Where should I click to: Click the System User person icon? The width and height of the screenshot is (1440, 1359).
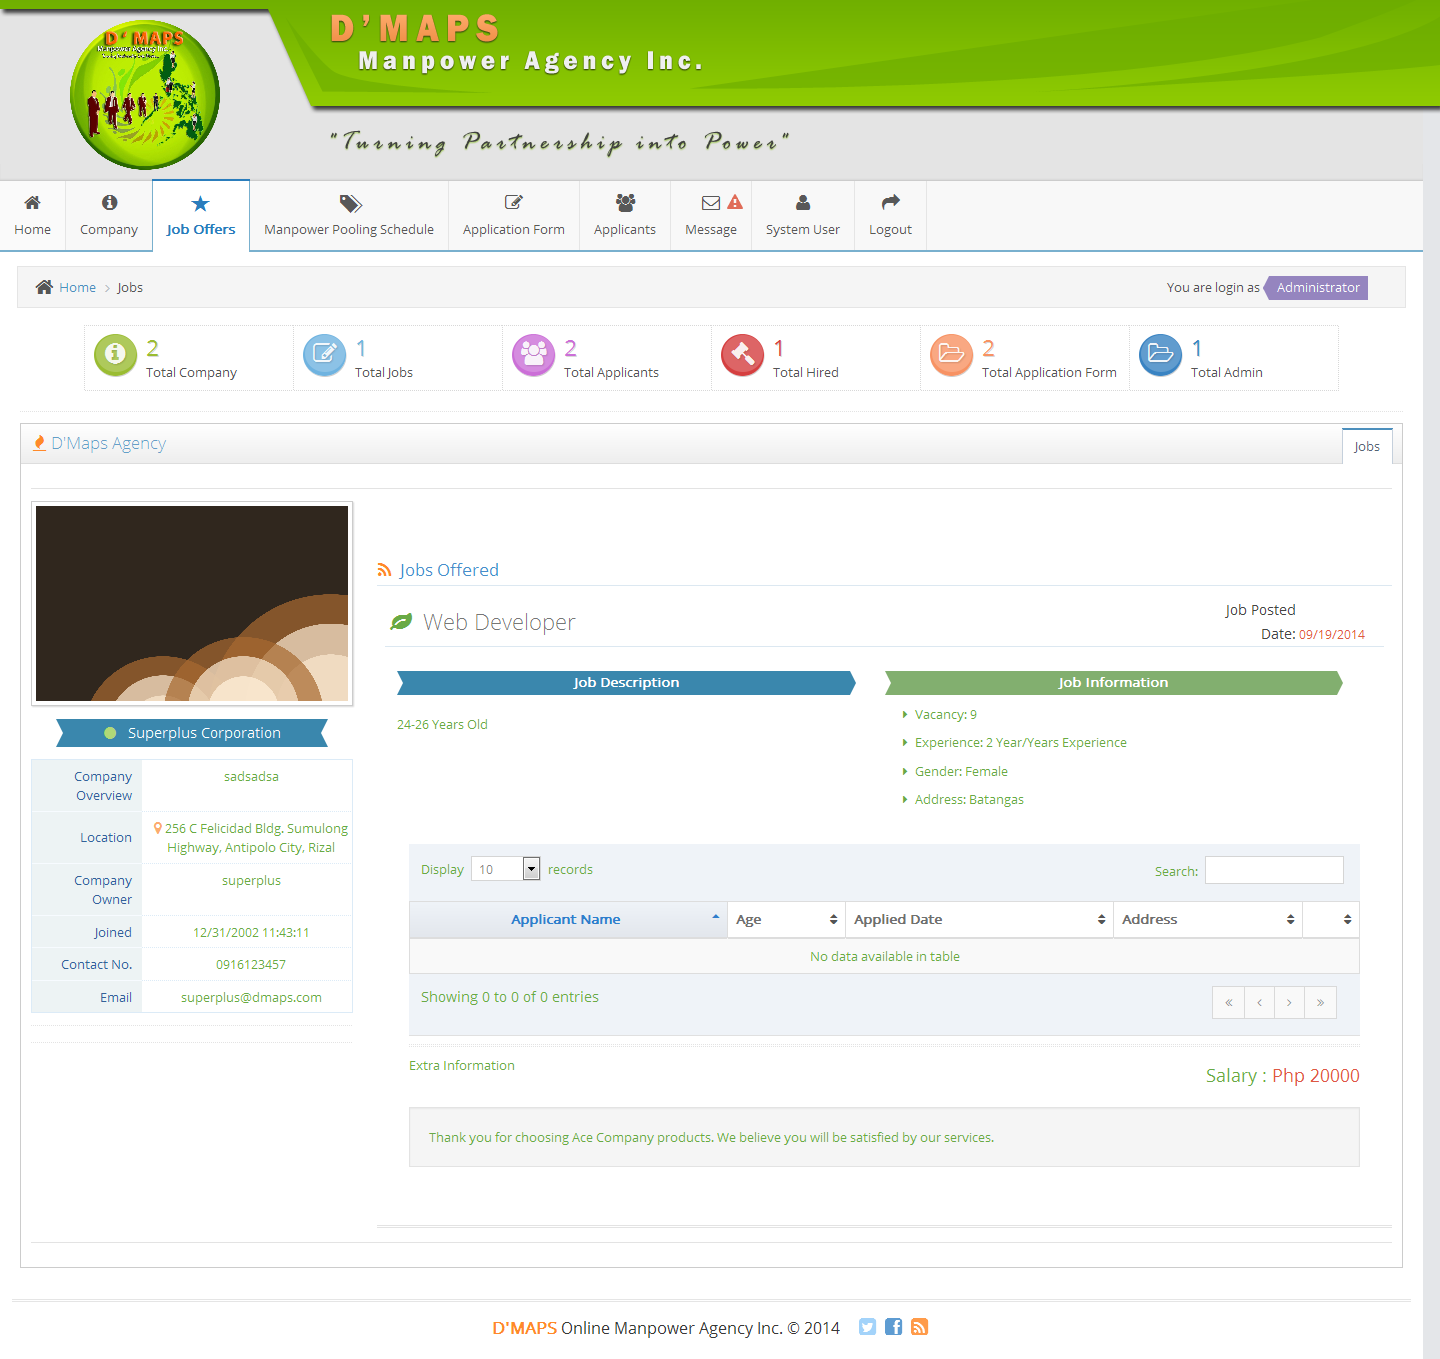click(x=803, y=203)
